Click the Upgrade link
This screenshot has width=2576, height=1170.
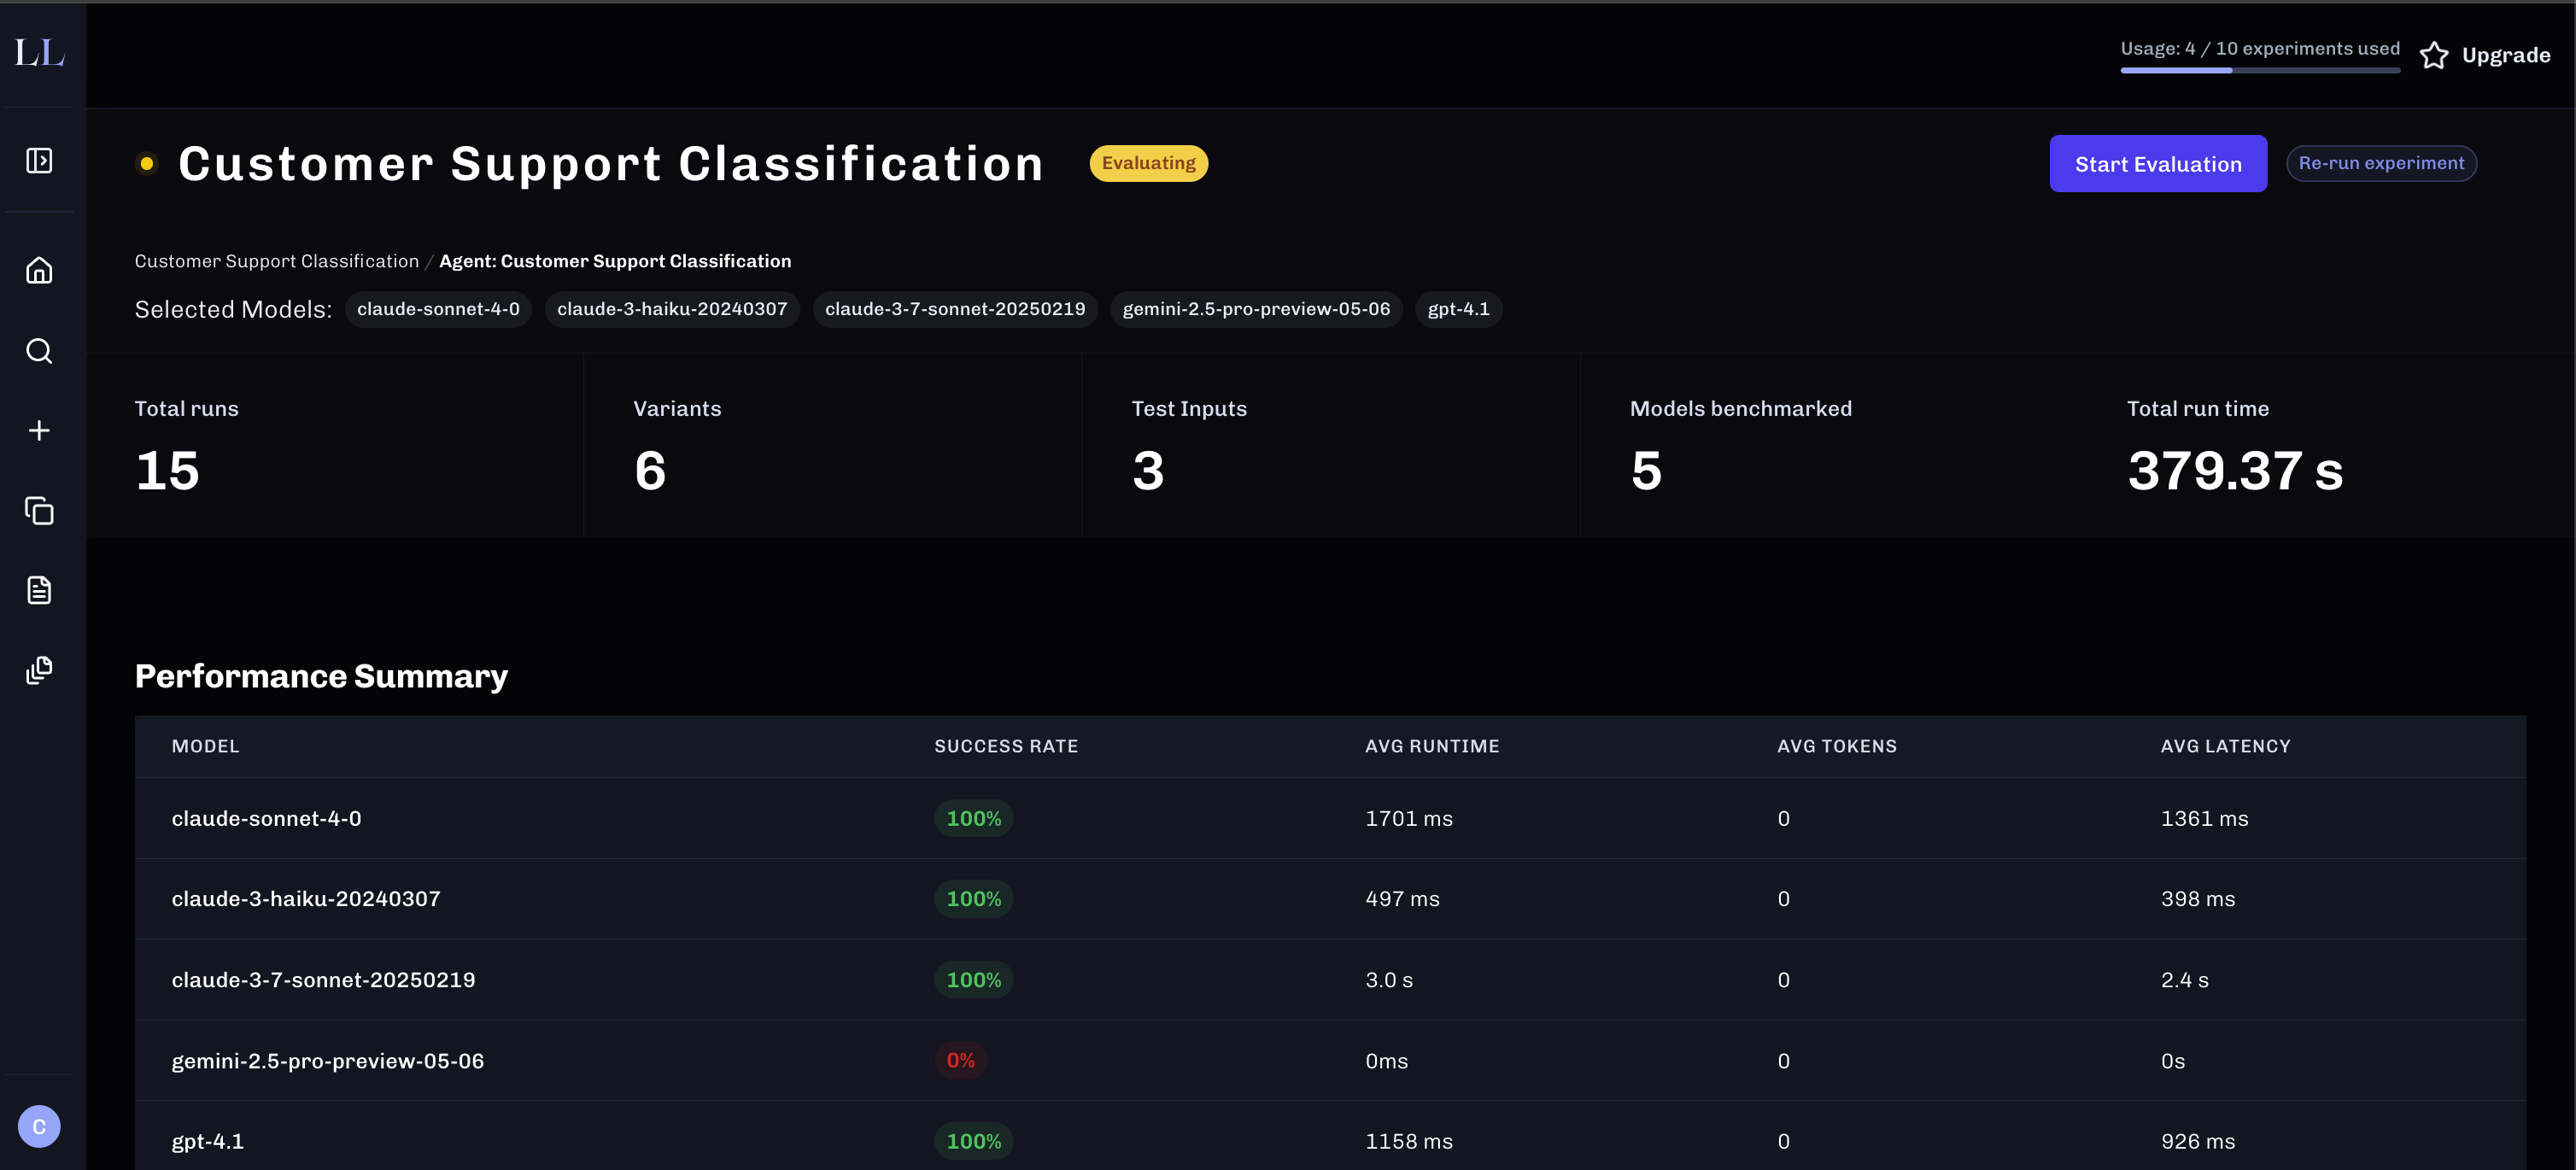tap(2505, 55)
